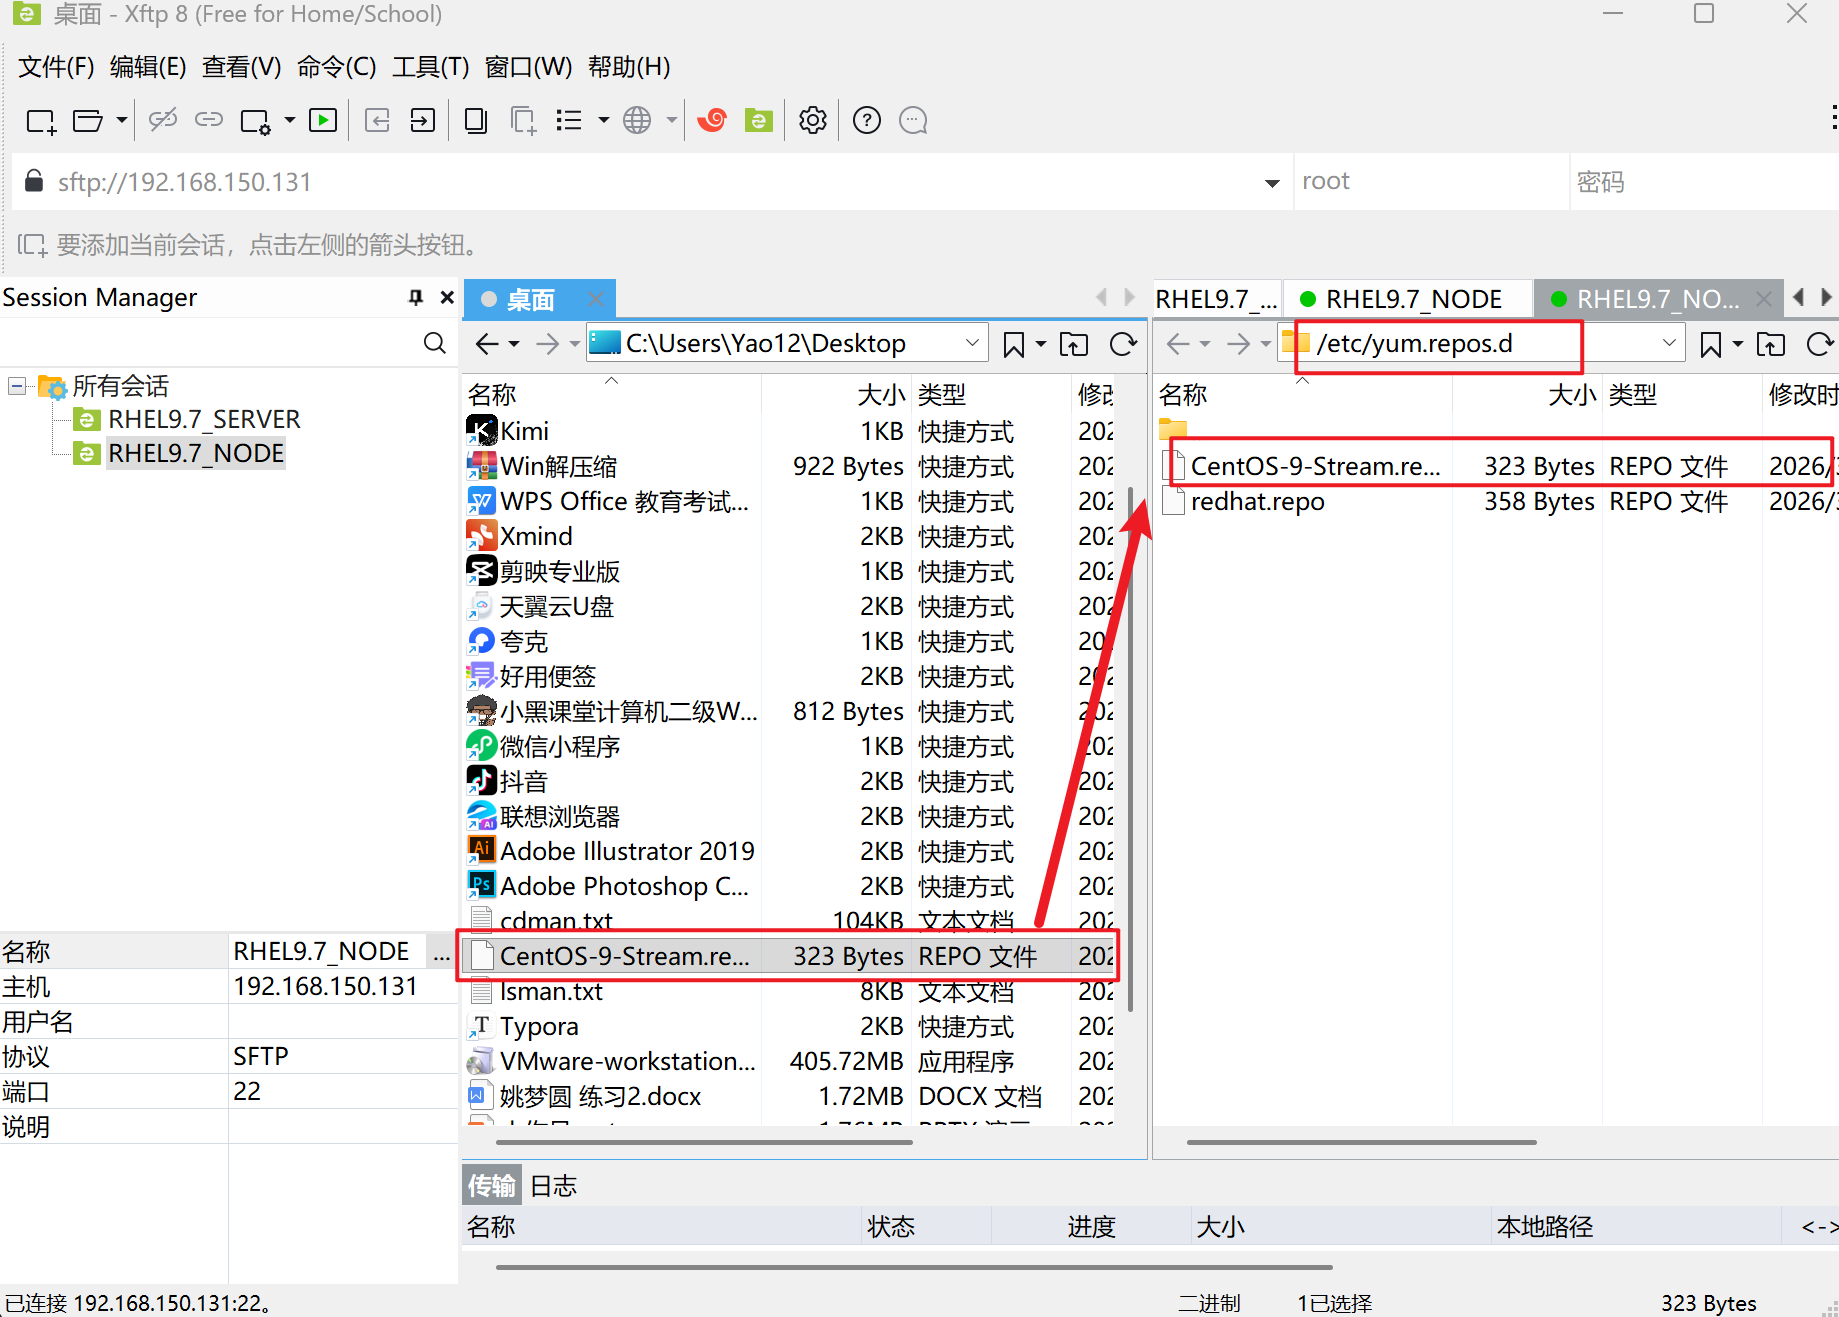Click the root username field
This screenshot has width=1839, height=1317.
[x=1431, y=182]
